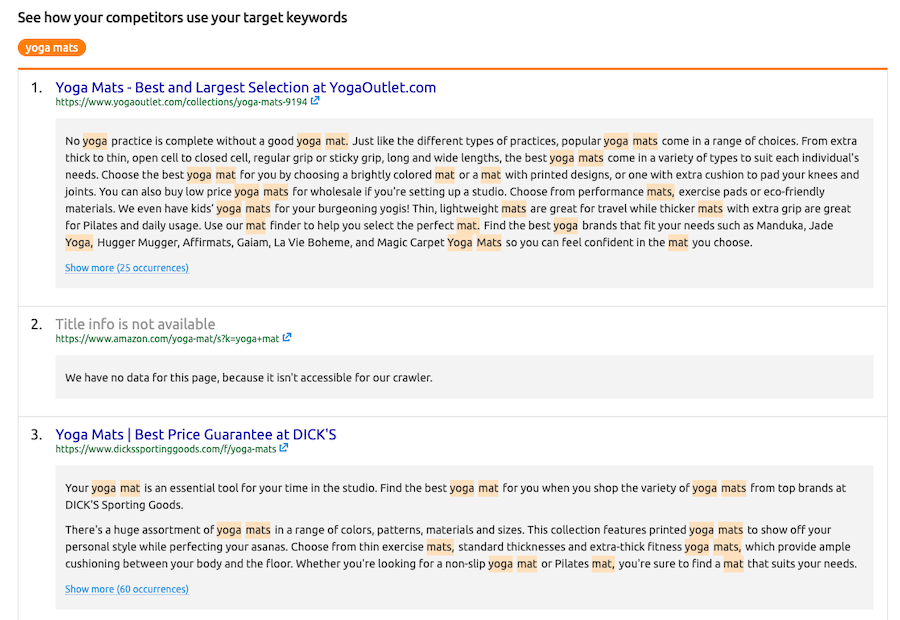Open the amazon.com yoga-mat URL
This screenshot has height=620, width=900.
[x=167, y=339]
